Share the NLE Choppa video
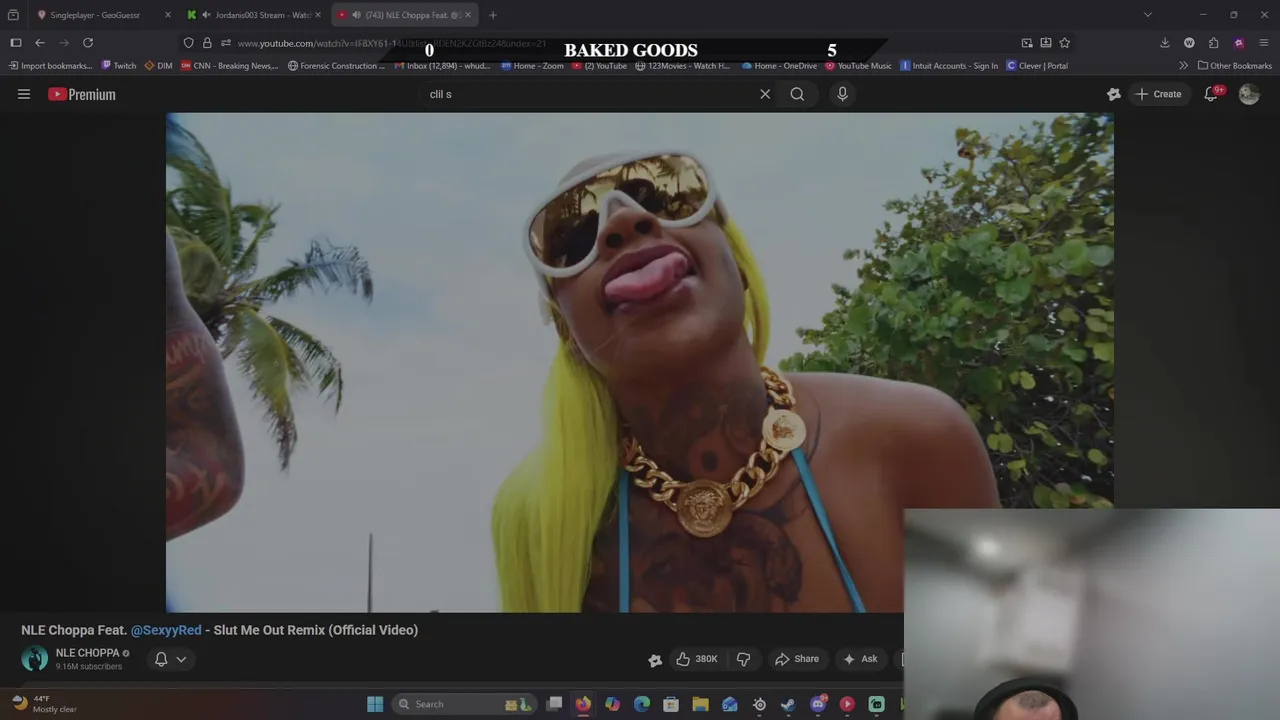Viewport: 1280px width, 720px height. pyautogui.click(x=797, y=659)
